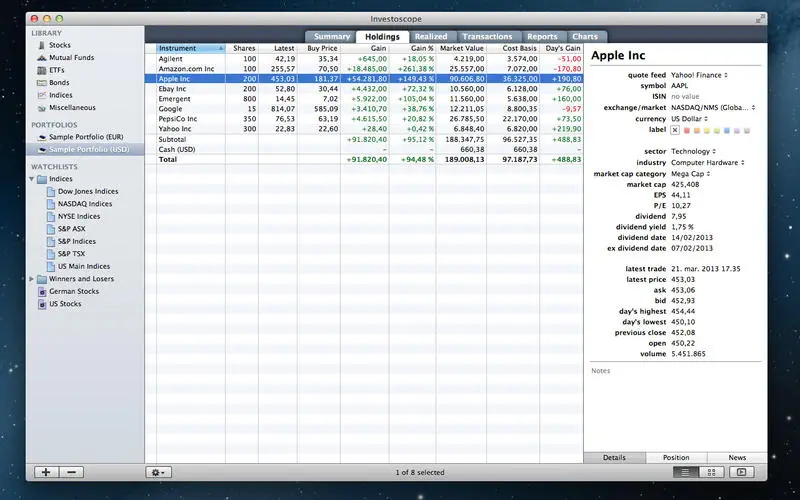Click the Winners and Losers folder icon
Image resolution: width=800 pixels, height=500 pixels.
tap(42, 279)
